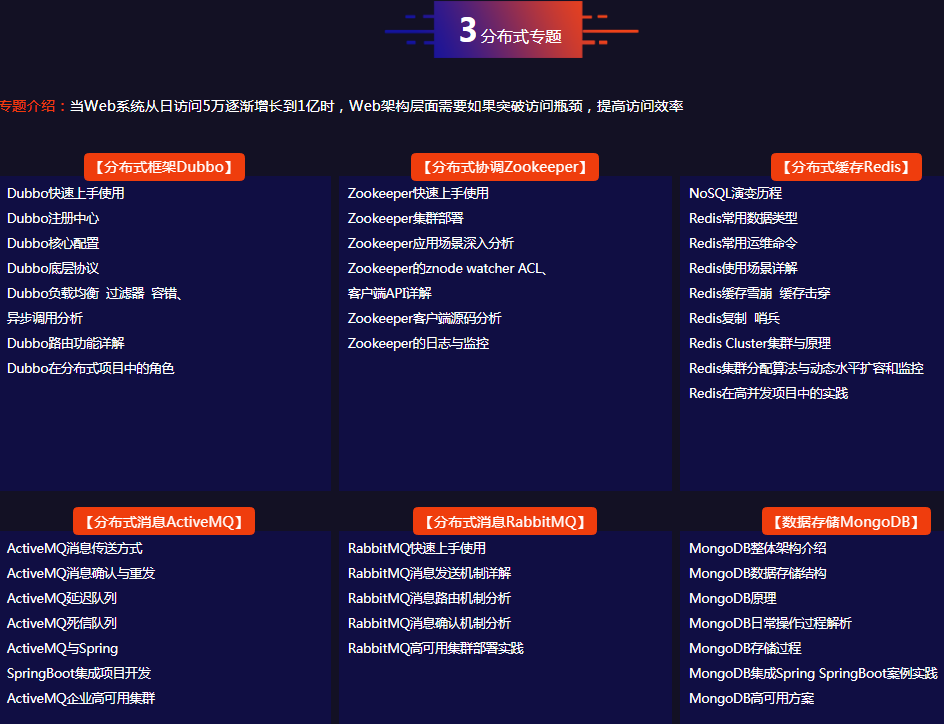Click the 【数据存储MongoDB】 section label
This screenshot has width=944, height=724.
point(846,521)
